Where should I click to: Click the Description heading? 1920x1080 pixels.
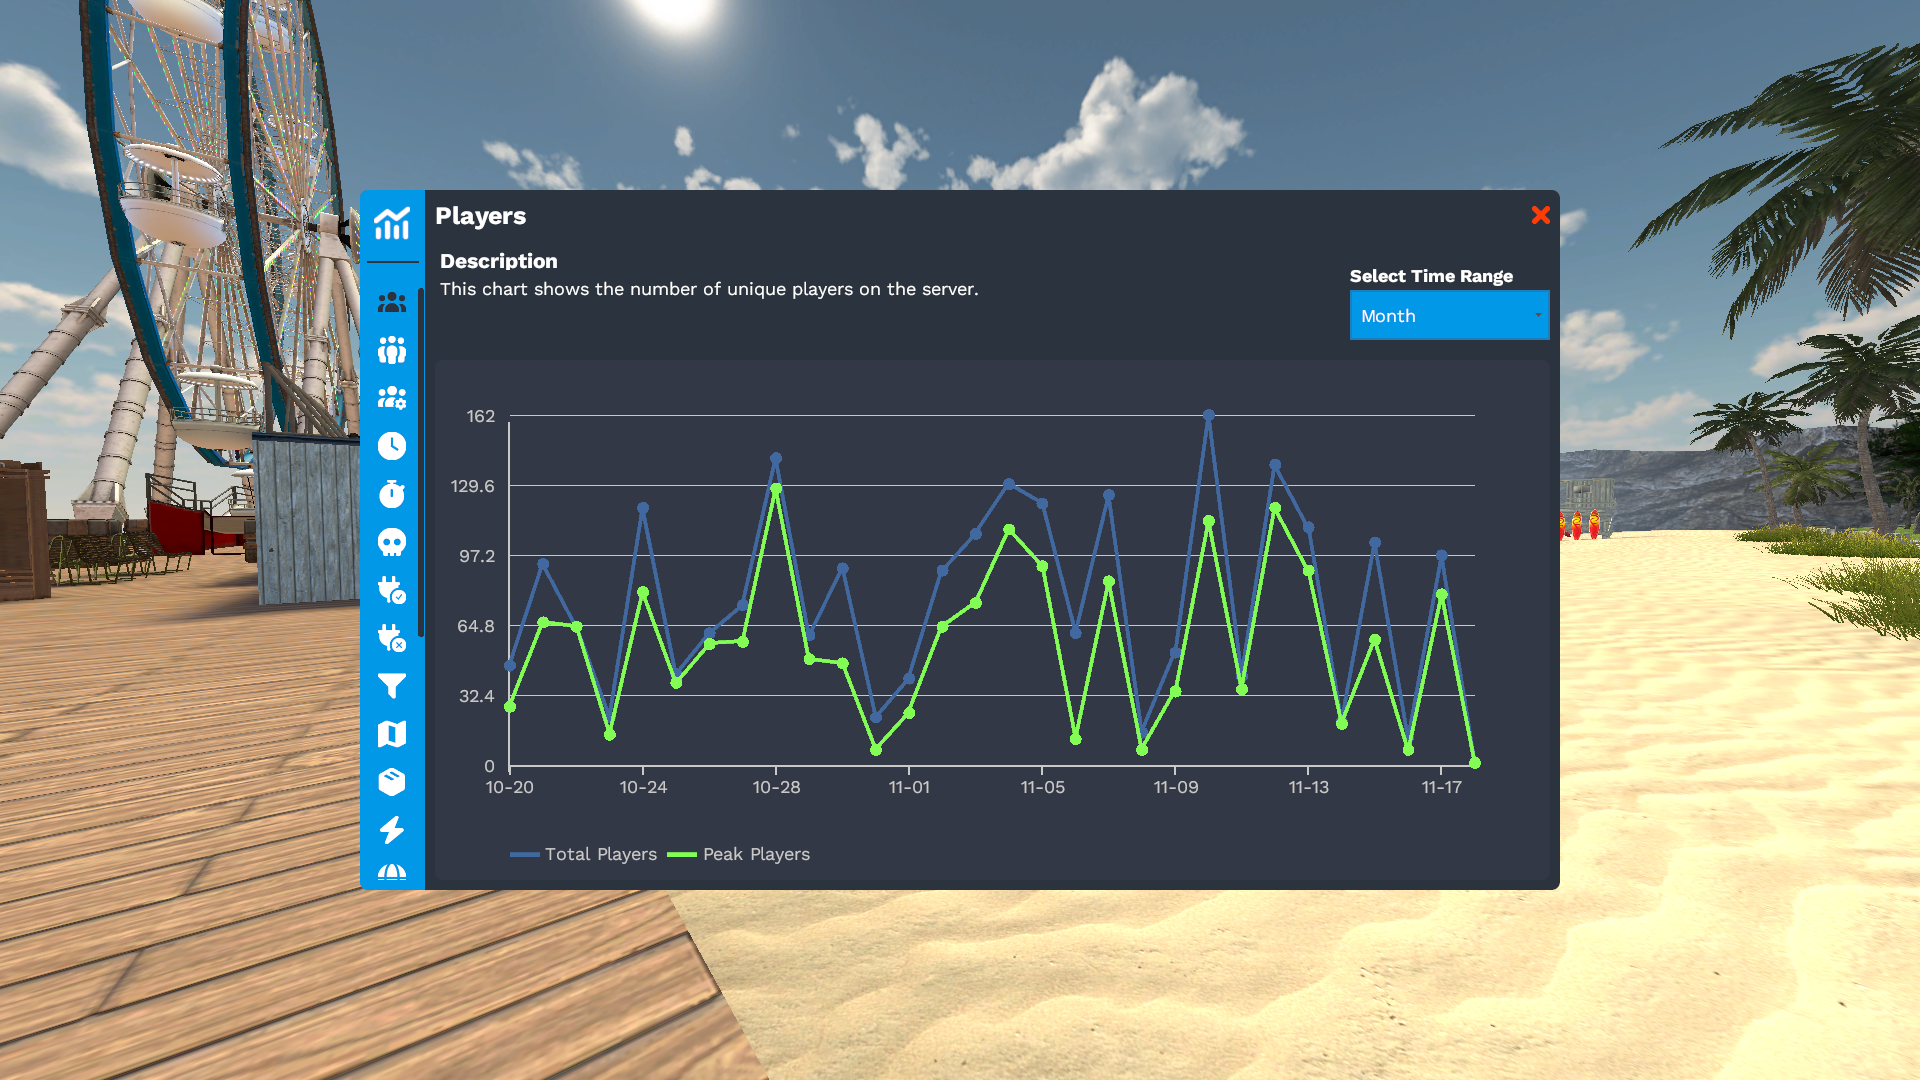point(499,261)
